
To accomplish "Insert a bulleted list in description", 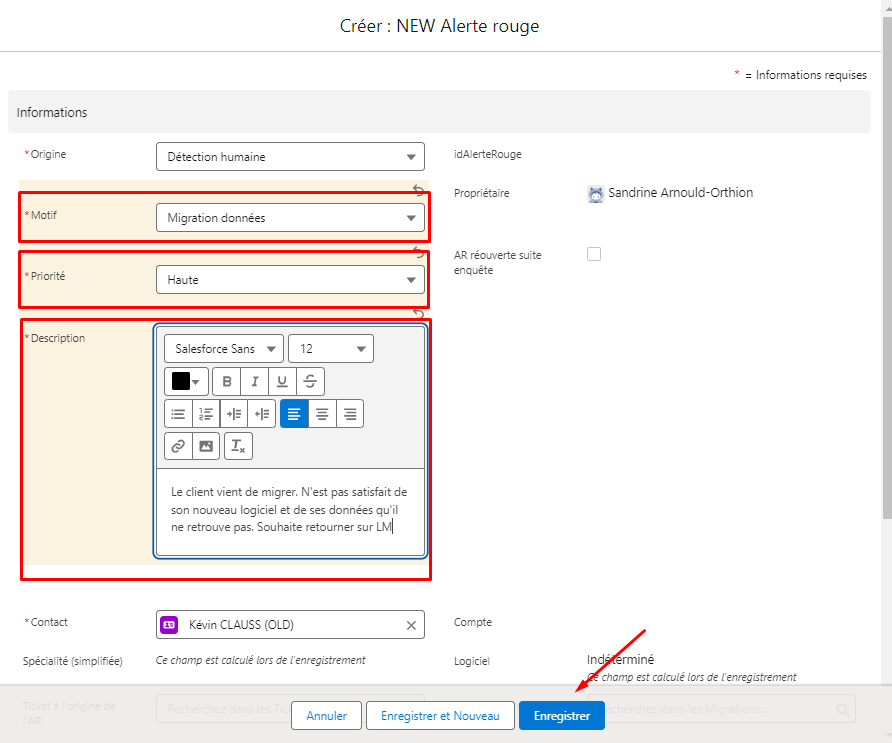I will [178, 414].
